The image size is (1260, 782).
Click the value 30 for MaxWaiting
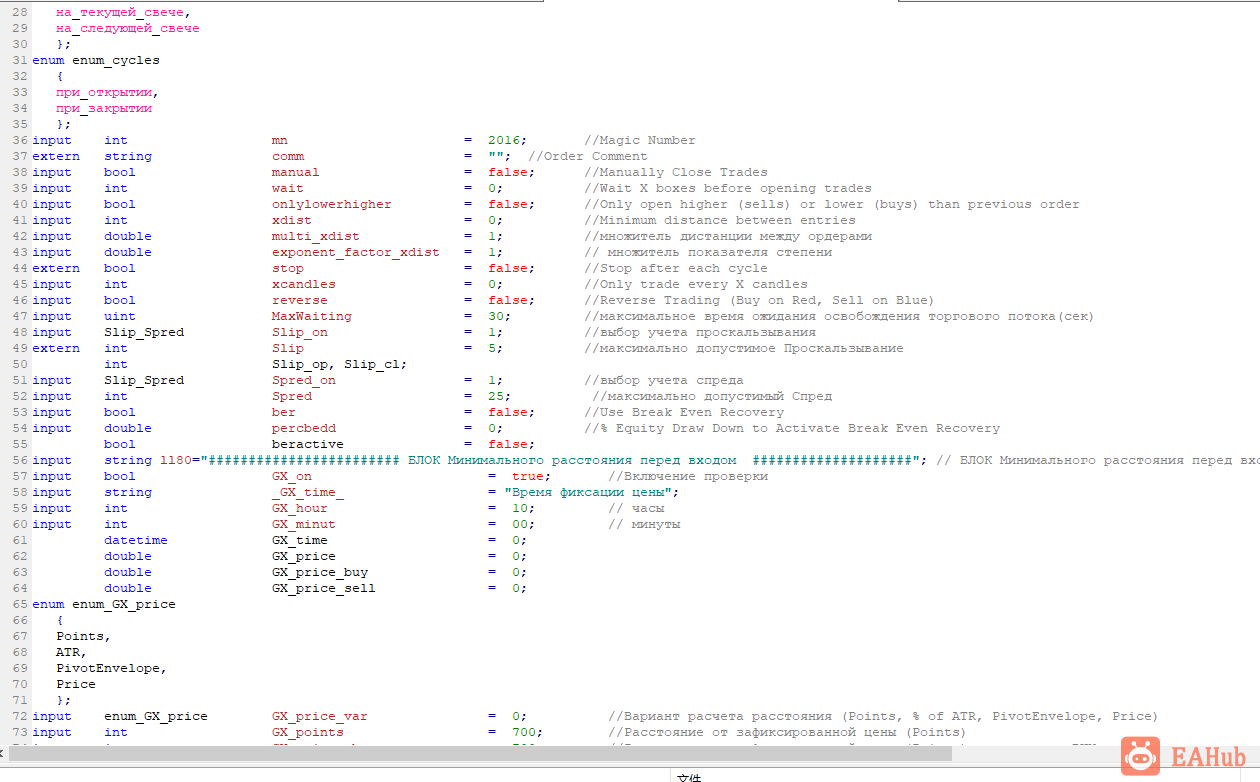pos(496,316)
